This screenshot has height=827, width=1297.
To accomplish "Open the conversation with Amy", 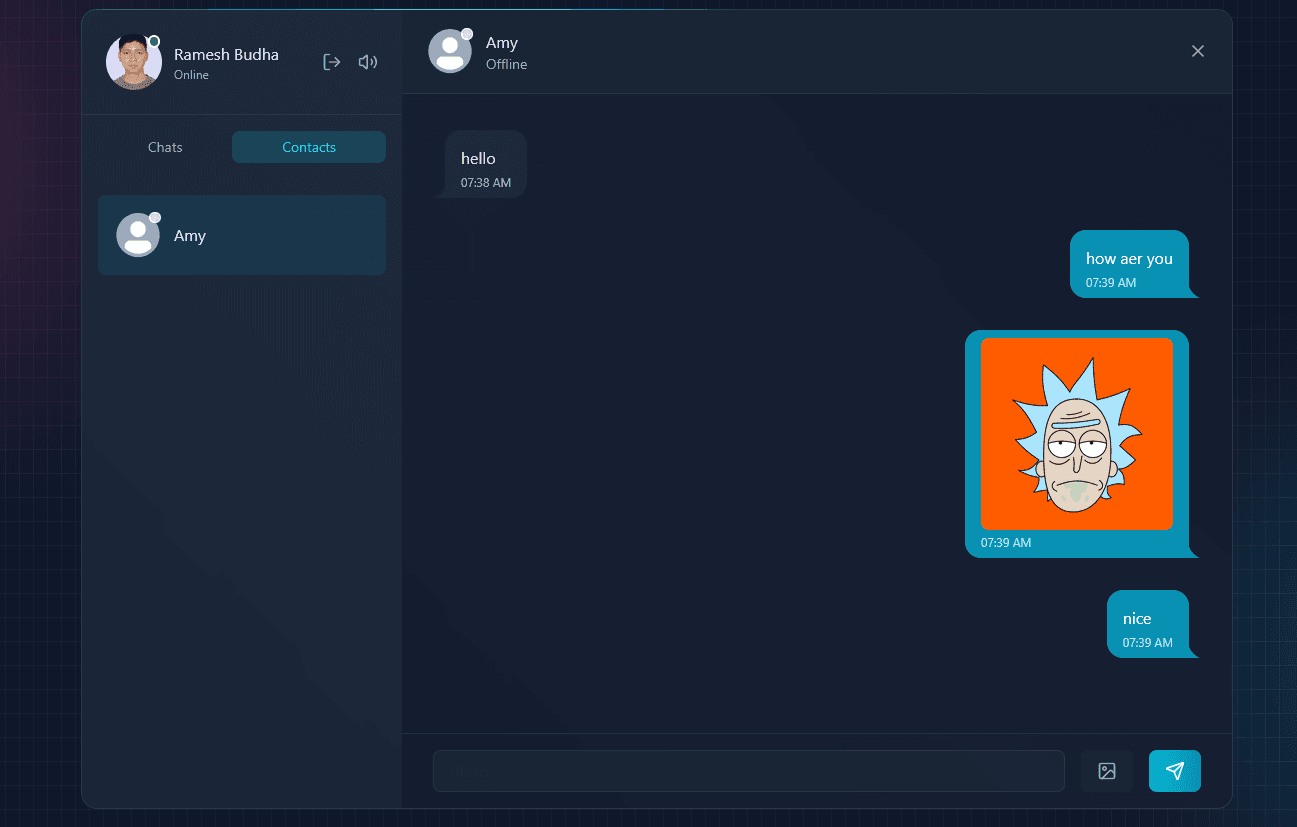I will (241, 235).
